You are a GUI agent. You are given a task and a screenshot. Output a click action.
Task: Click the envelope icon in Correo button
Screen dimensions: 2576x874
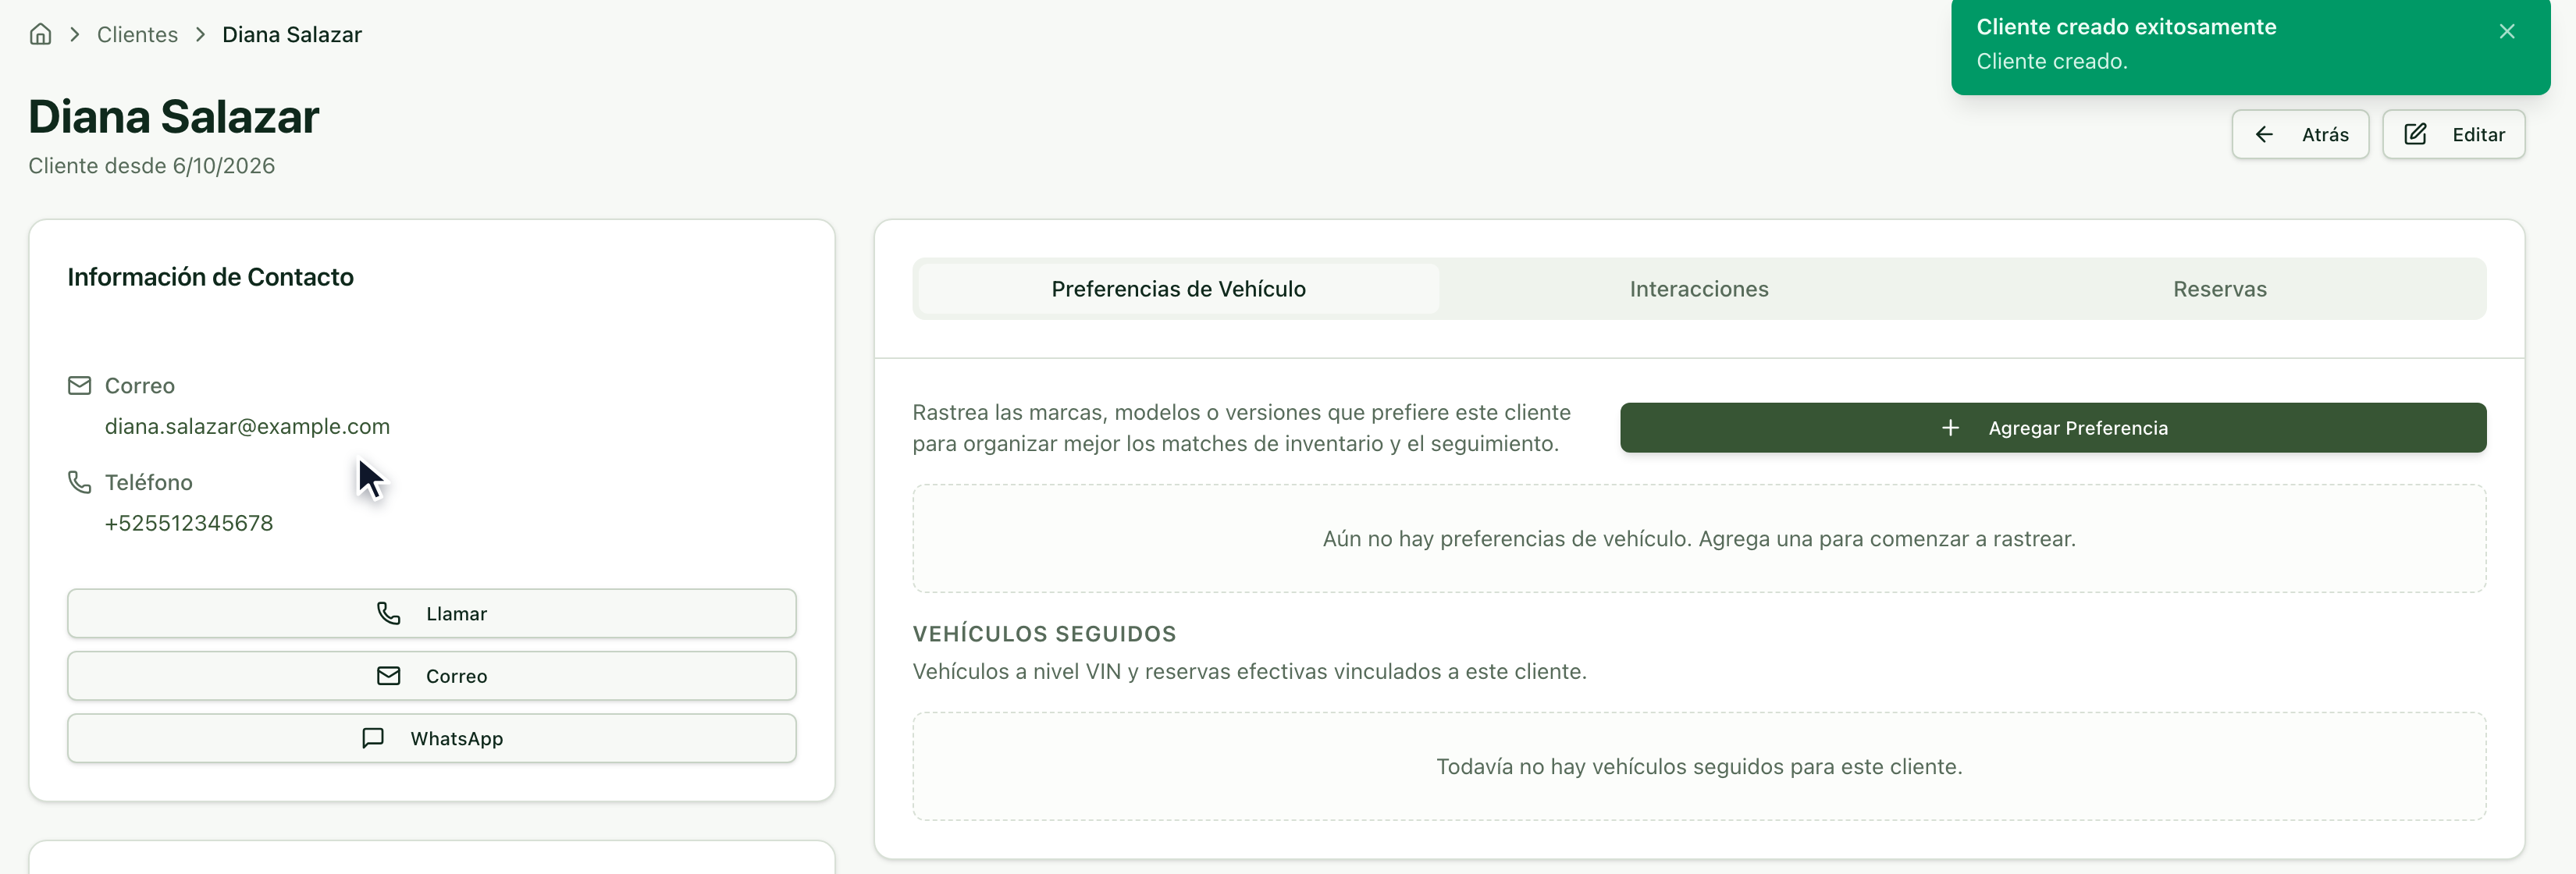point(388,676)
